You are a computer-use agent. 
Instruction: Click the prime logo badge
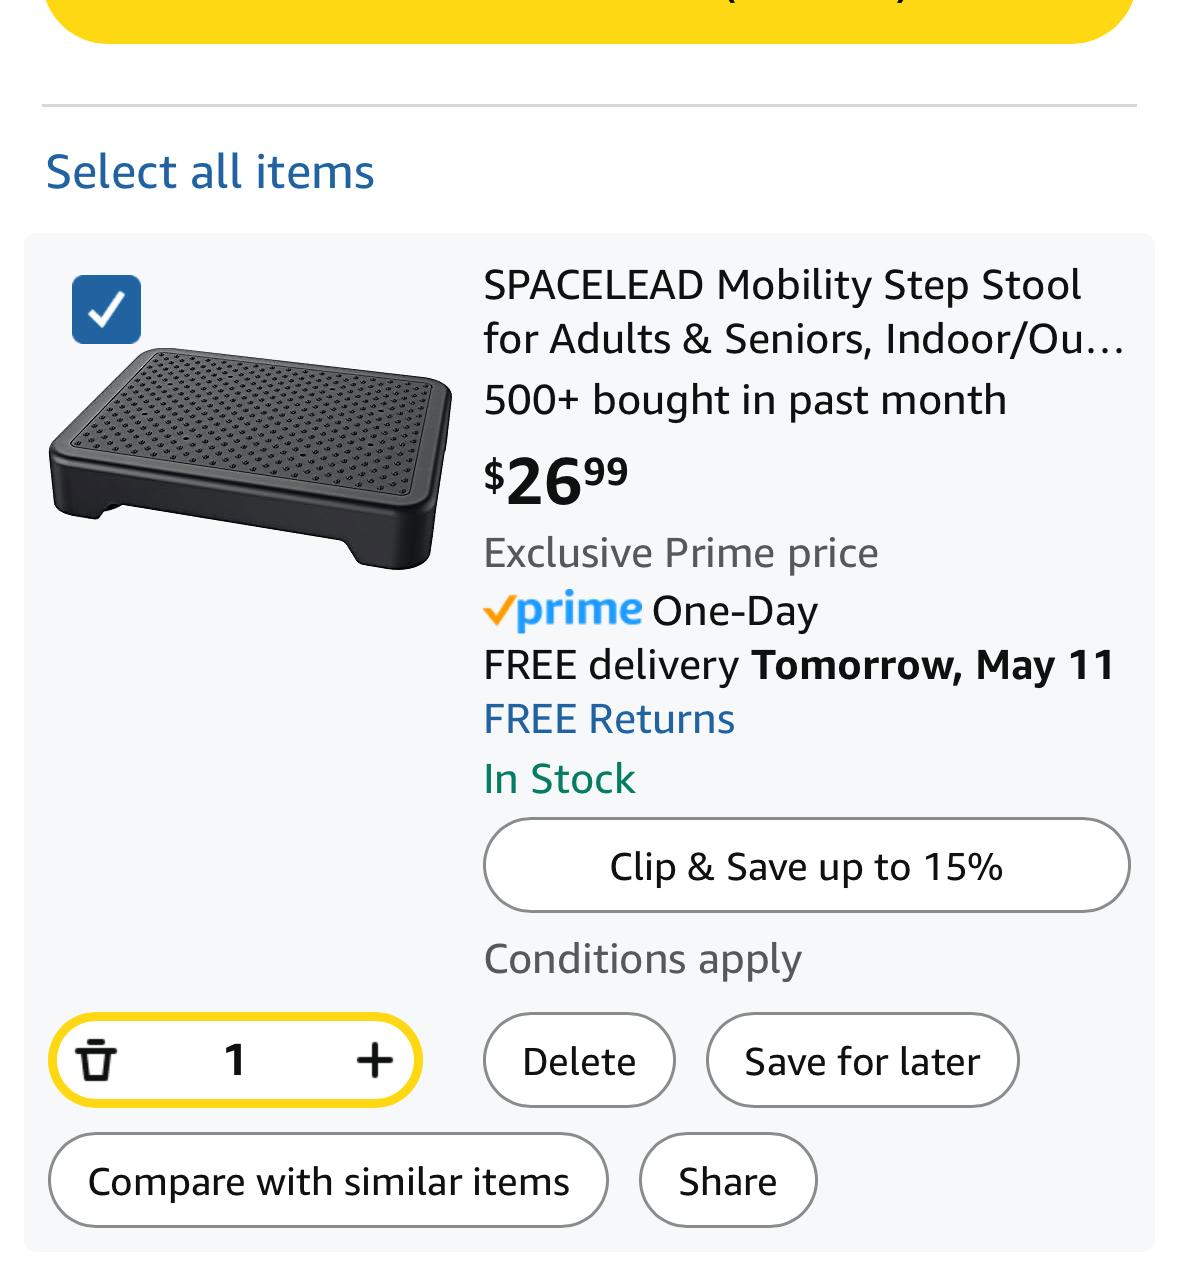[x=563, y=610]
